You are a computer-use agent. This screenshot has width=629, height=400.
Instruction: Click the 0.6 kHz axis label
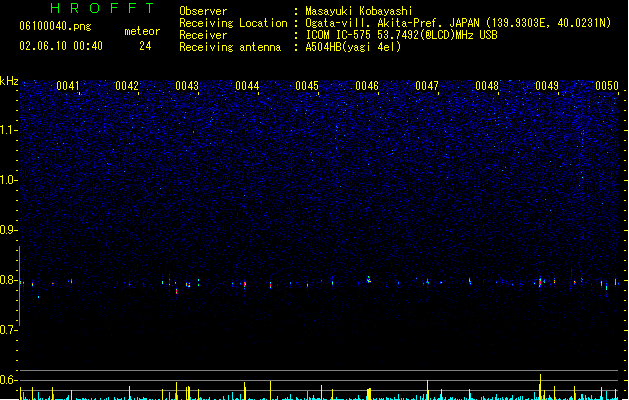tap(9, 380)
